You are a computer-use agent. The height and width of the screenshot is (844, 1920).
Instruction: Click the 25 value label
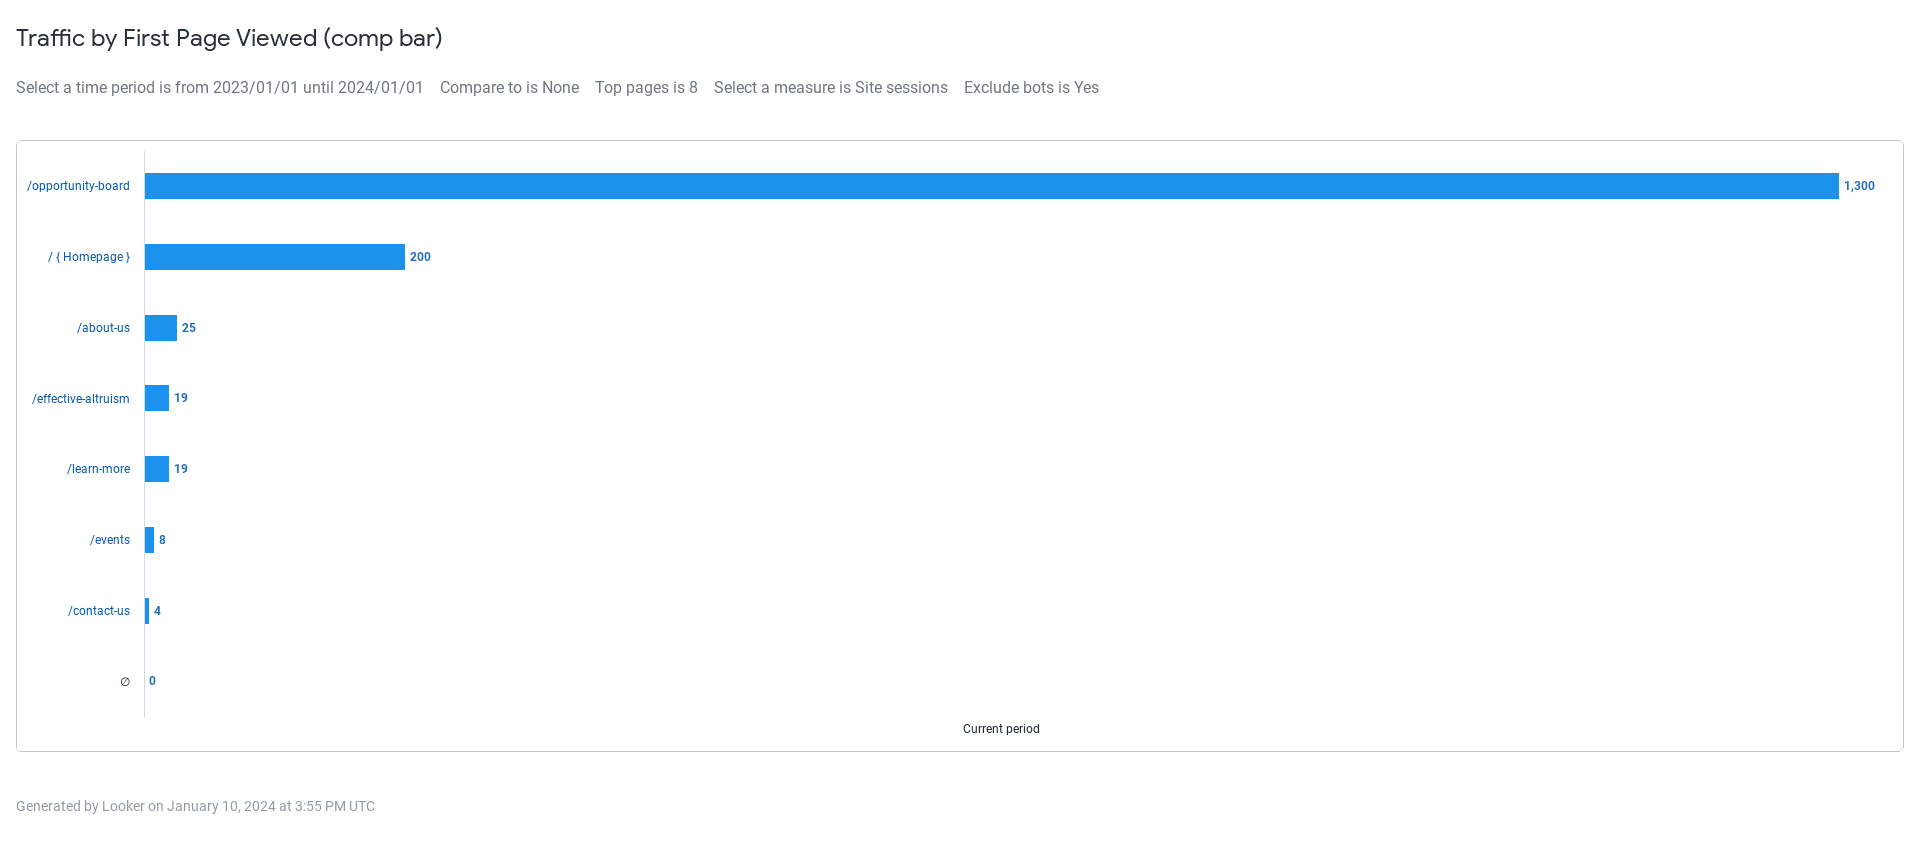pos(189,328)
